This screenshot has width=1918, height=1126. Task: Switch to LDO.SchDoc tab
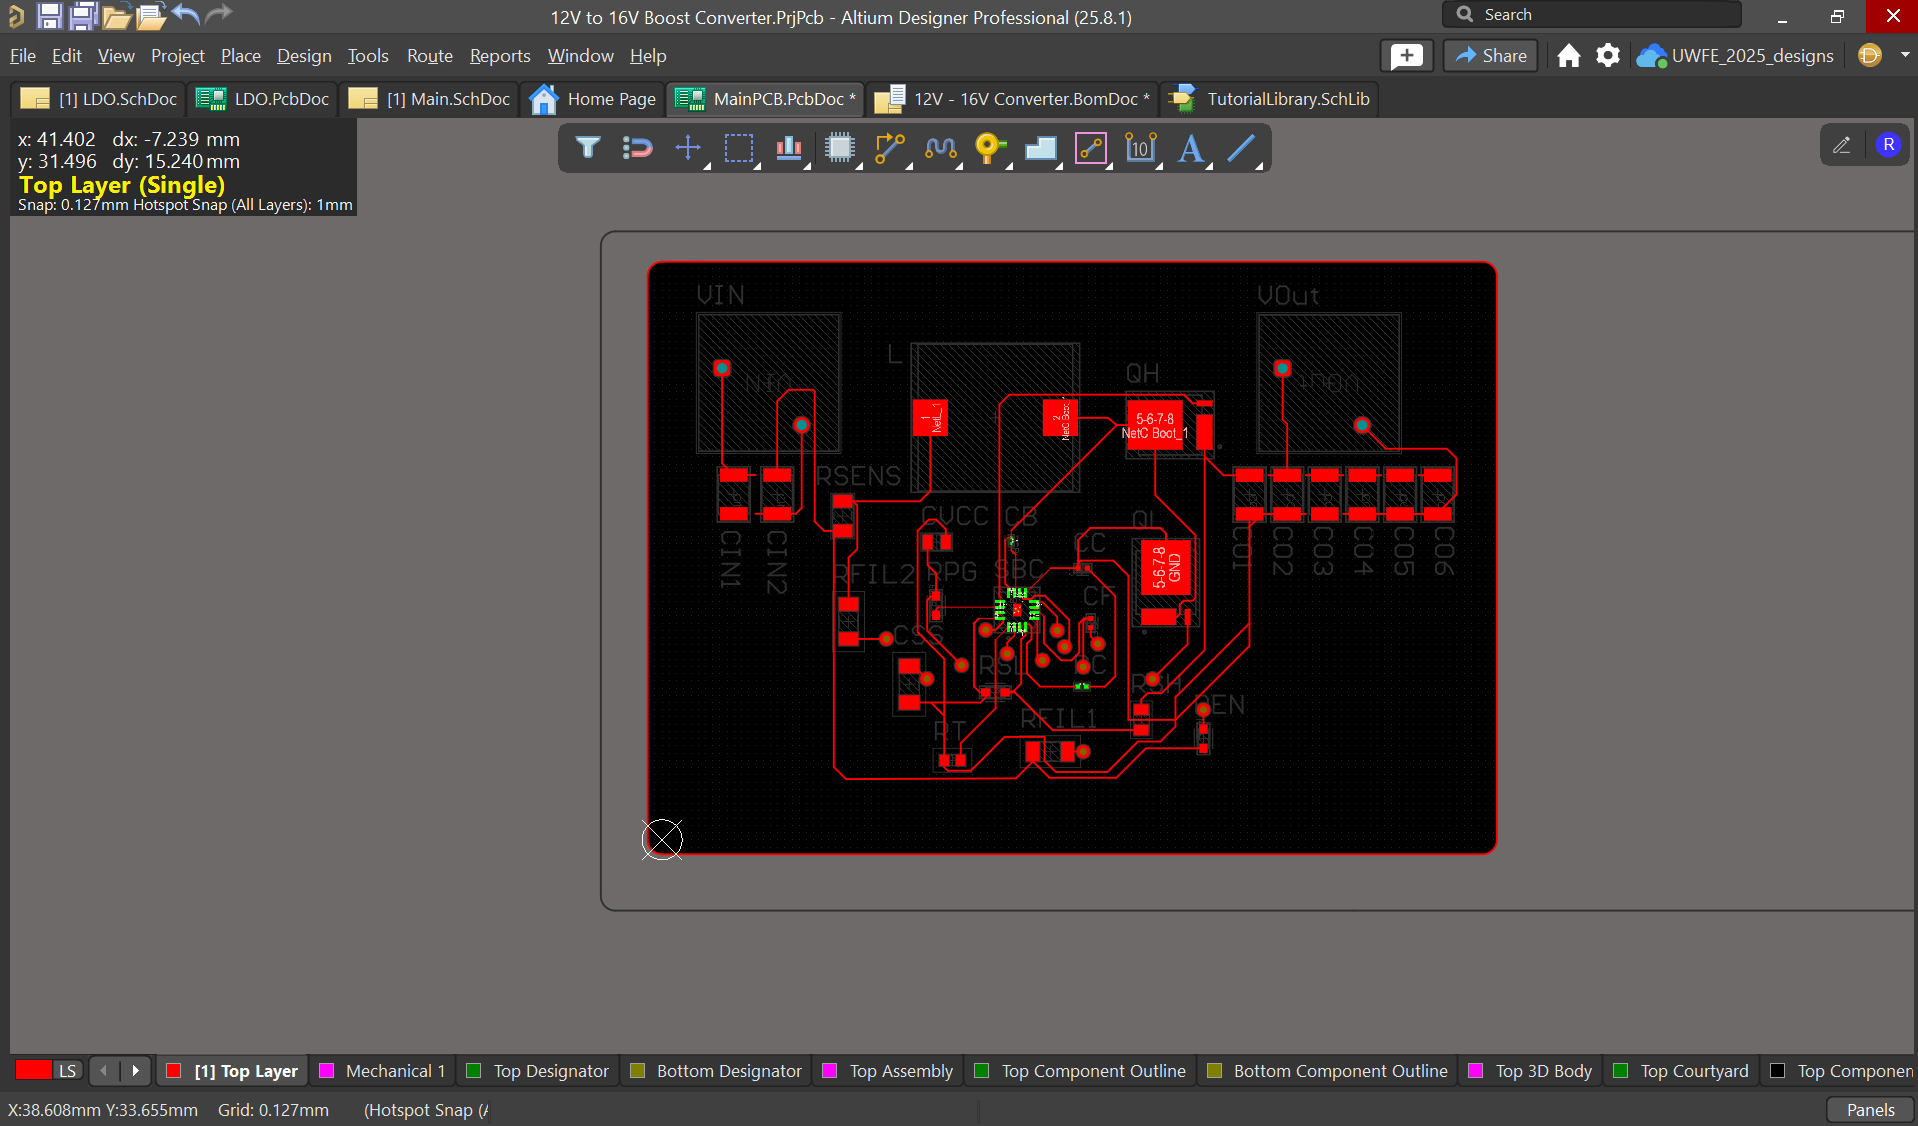tap(99, 99)
